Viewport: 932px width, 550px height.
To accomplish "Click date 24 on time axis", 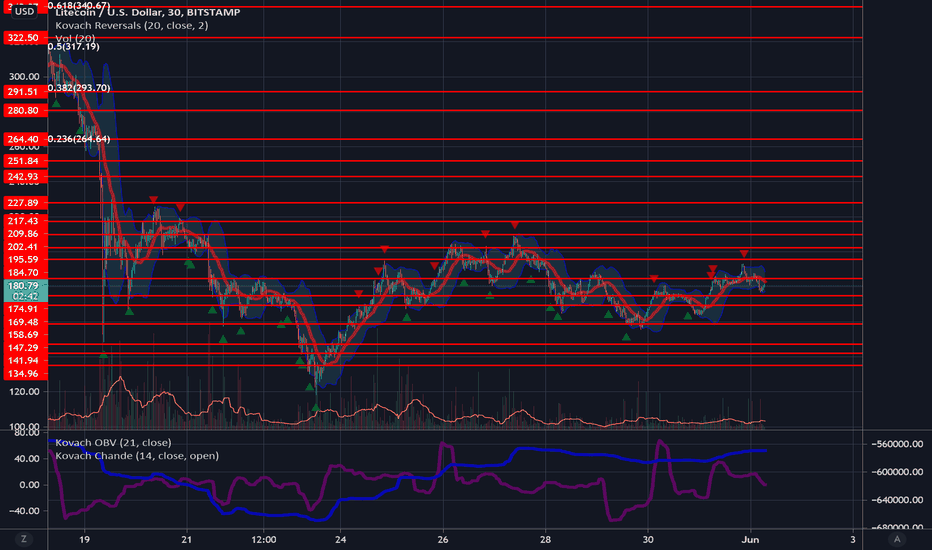I will tap(341, 539).
